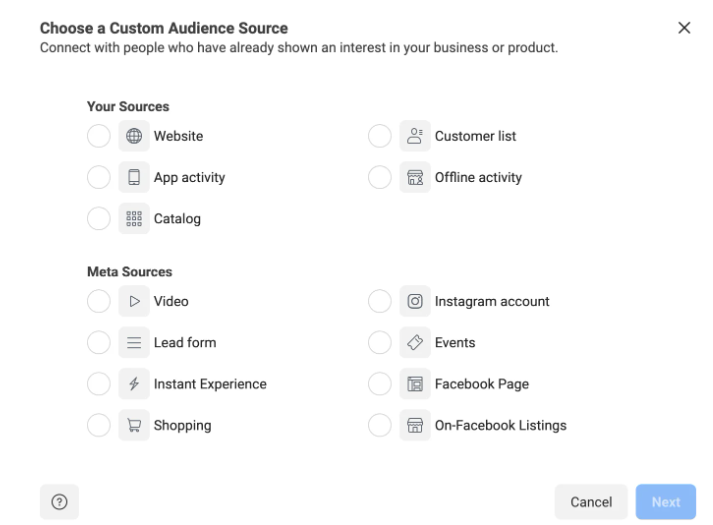The image size is (713, 525).
Task: Click the Offline activity store icon
Action: coord(414,178)
